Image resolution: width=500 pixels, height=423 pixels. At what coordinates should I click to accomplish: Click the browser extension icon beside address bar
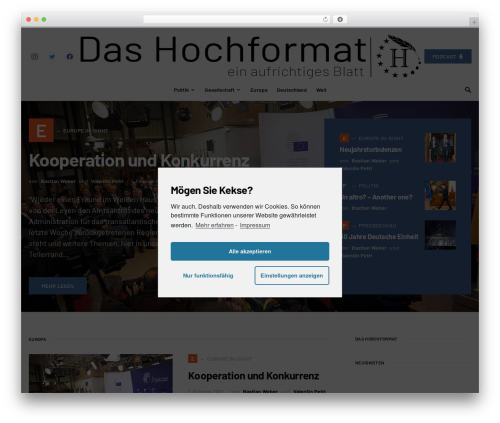click(340, 20)
